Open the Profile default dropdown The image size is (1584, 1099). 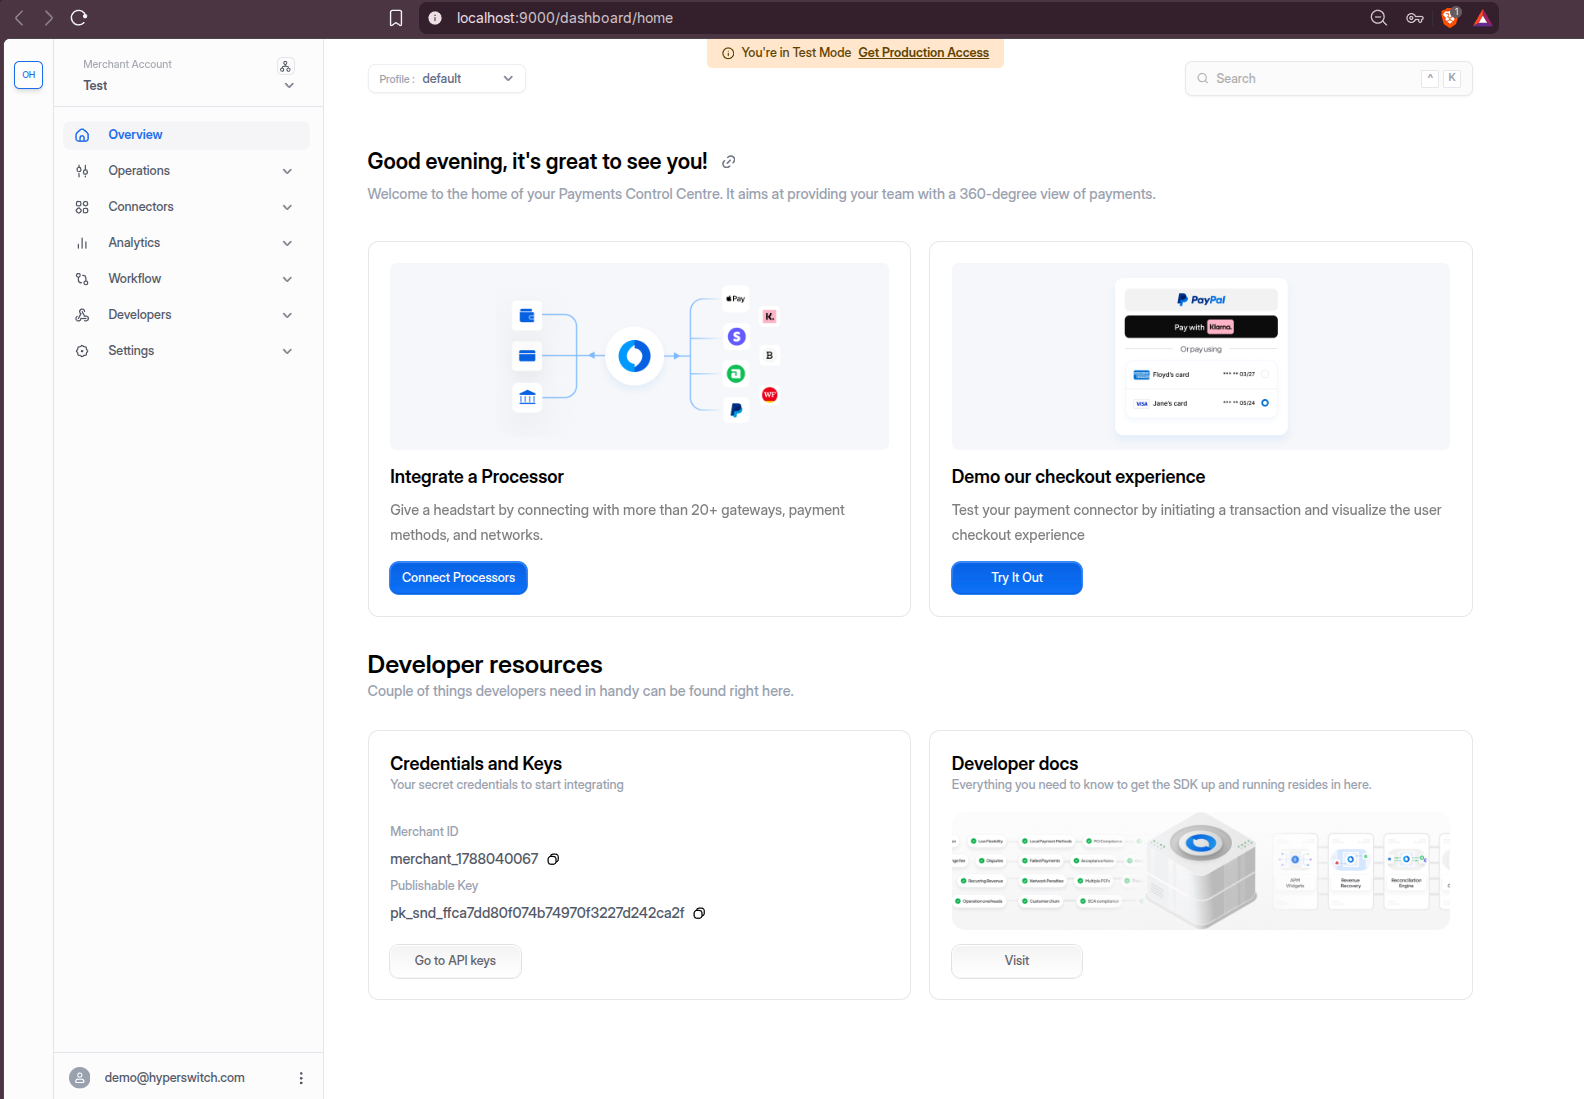pos(447,79)
